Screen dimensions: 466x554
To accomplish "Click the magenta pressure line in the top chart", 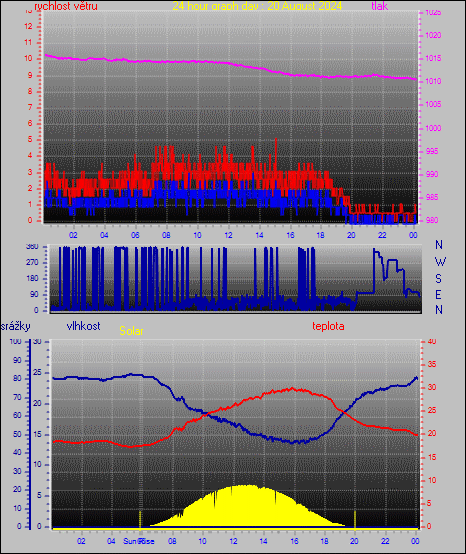I will tap(231, 64).
